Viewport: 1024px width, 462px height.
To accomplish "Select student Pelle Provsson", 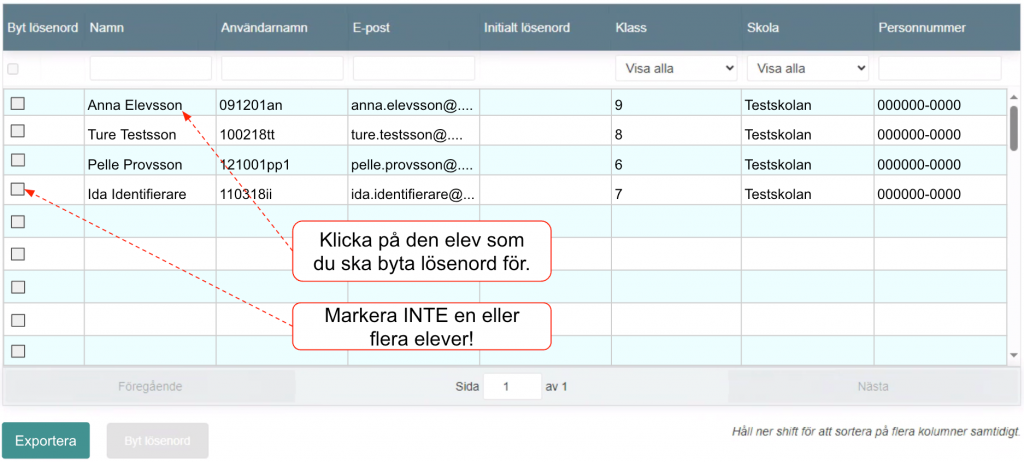I will (x=135, y=165).
